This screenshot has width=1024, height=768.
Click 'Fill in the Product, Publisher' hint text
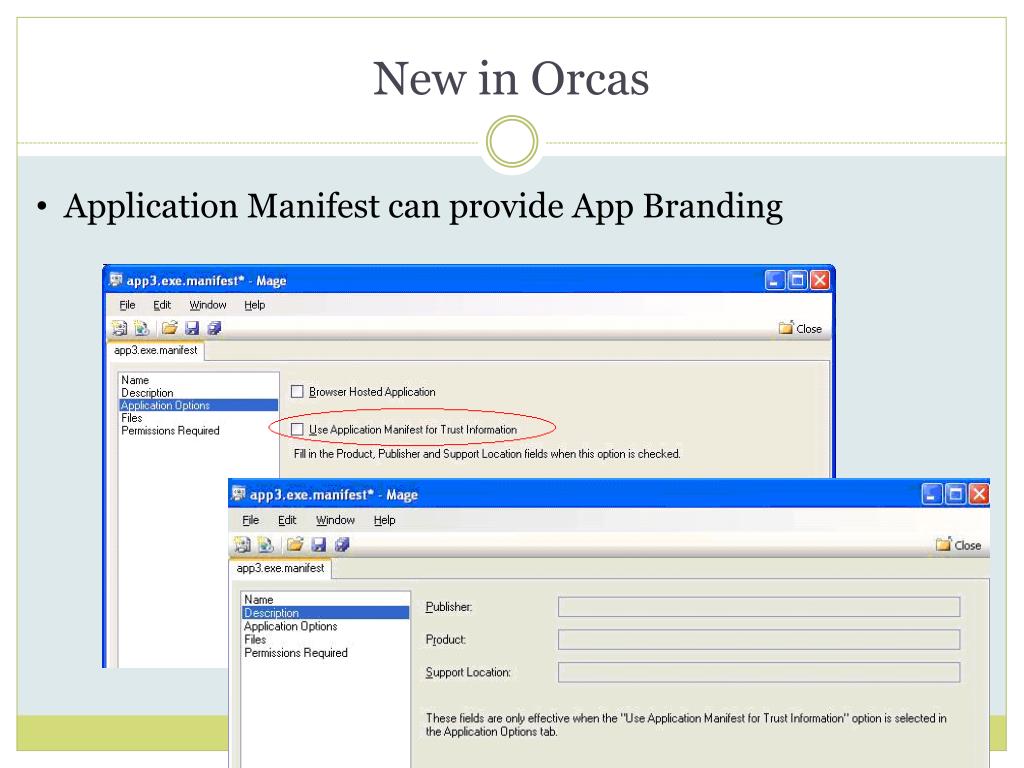[x=487, y=453]
